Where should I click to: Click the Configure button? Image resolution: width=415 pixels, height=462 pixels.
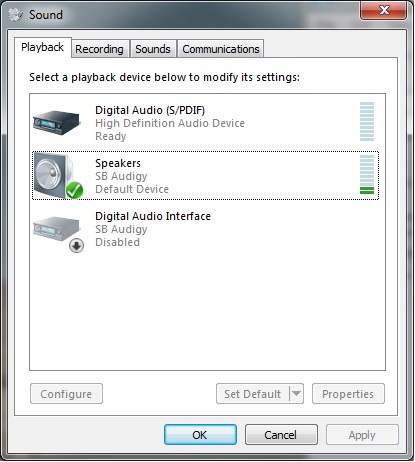click(x=66, y=394)
